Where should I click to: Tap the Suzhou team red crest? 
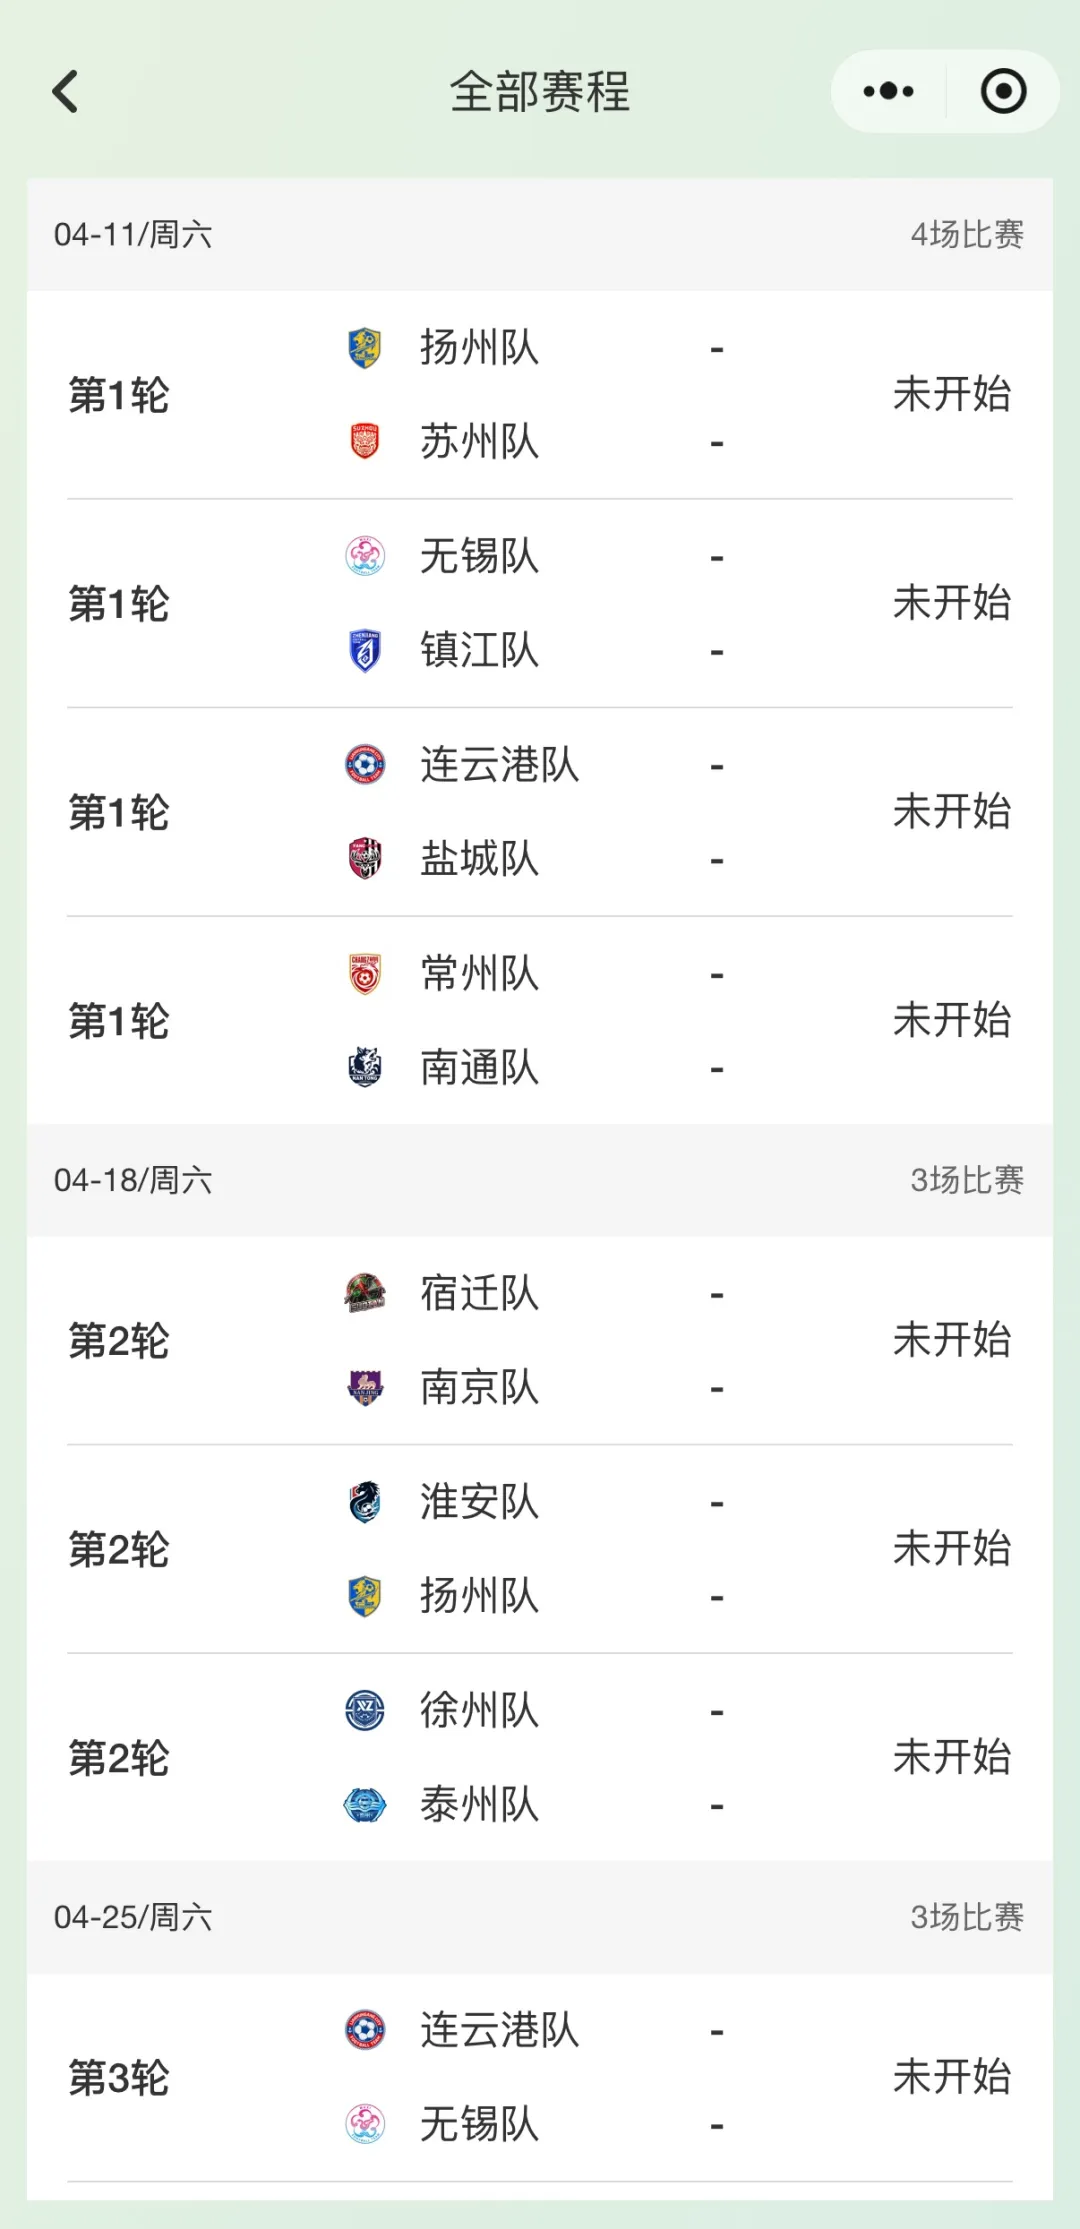(365, 441)
